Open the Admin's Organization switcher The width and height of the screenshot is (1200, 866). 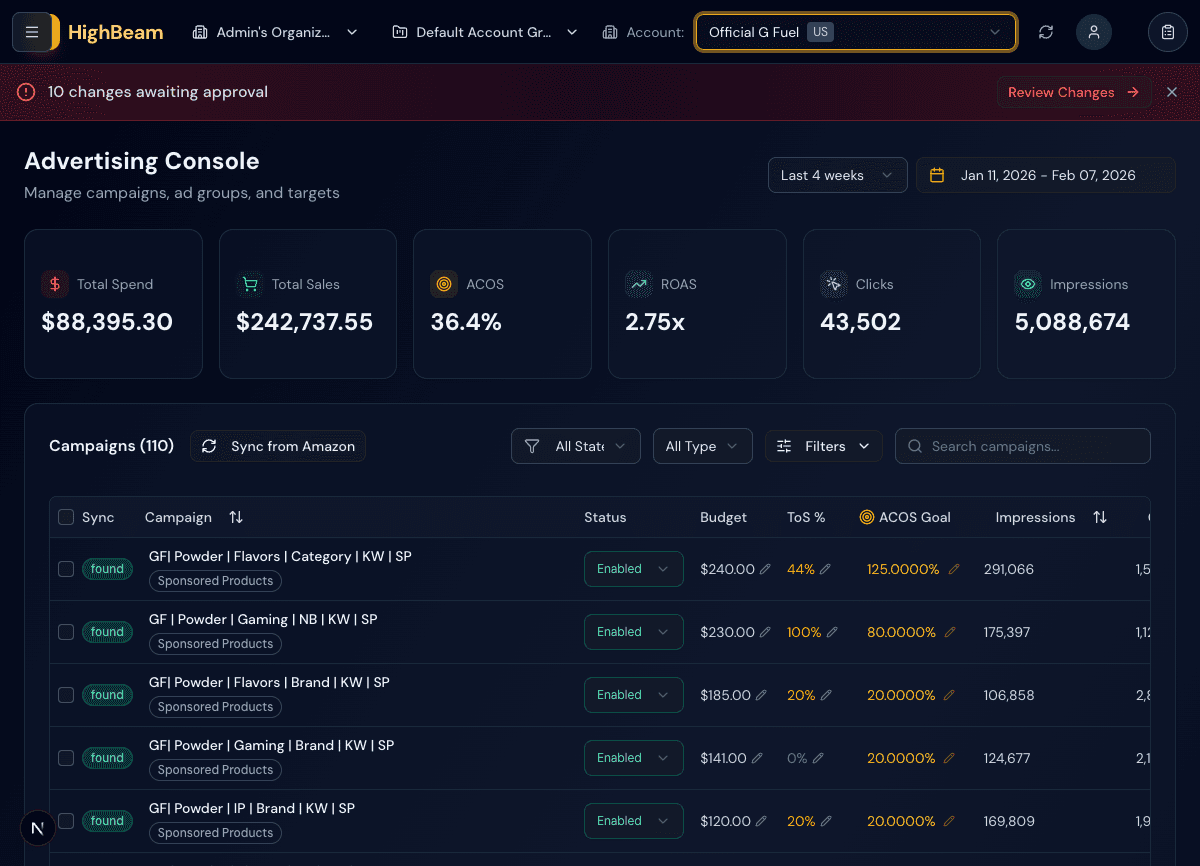pos(275,31)
